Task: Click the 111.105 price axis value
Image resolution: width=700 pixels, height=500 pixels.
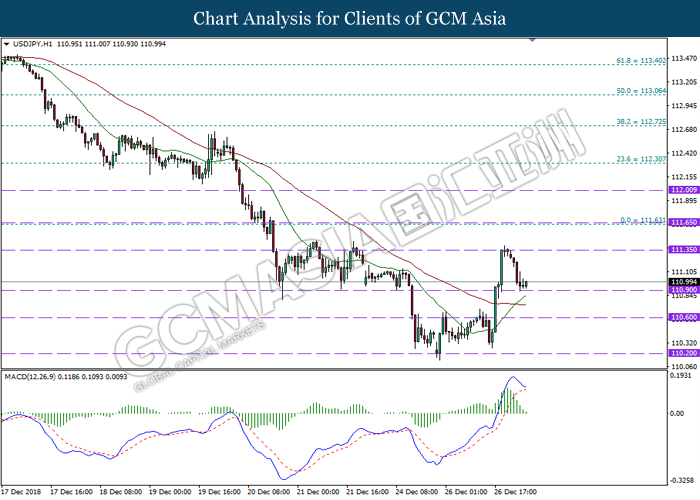Action: click(x=684, y=272)
